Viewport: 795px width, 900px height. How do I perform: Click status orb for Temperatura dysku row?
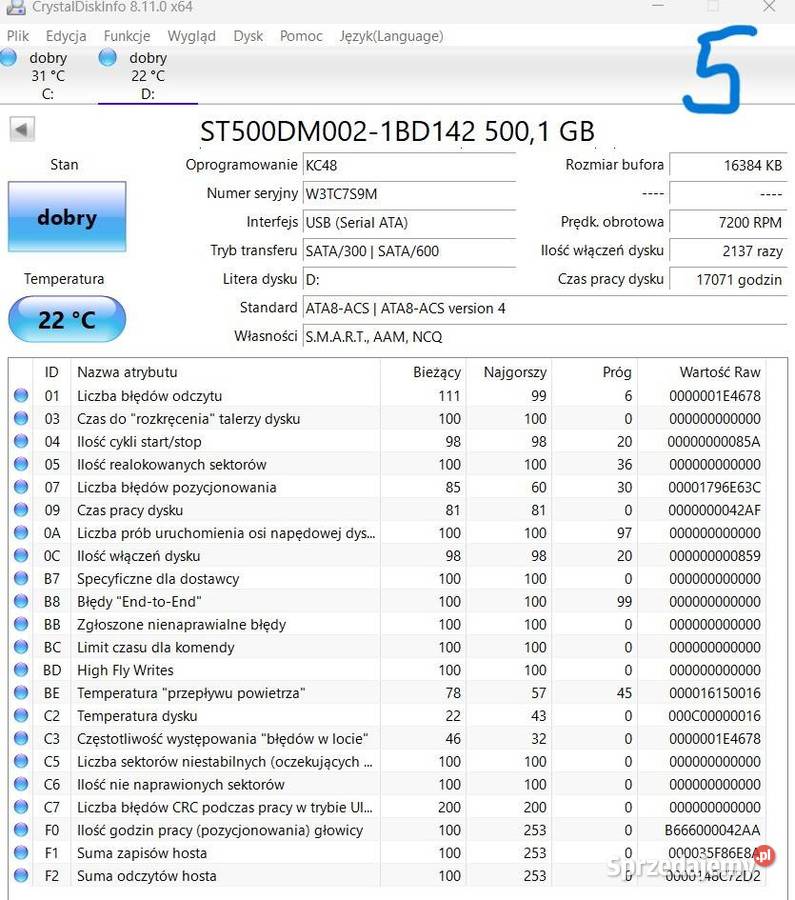click(x=21, y=715)
